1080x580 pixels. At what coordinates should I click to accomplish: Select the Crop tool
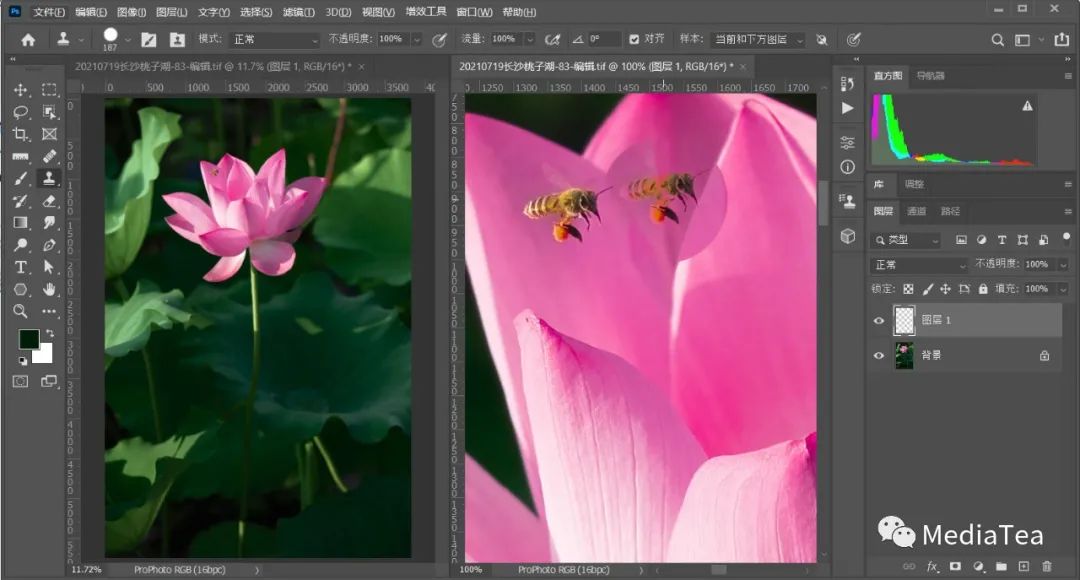click(20, 134)
